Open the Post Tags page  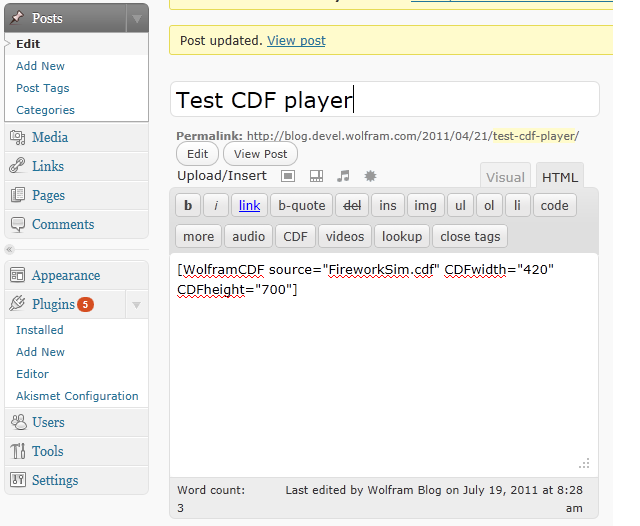42,88
